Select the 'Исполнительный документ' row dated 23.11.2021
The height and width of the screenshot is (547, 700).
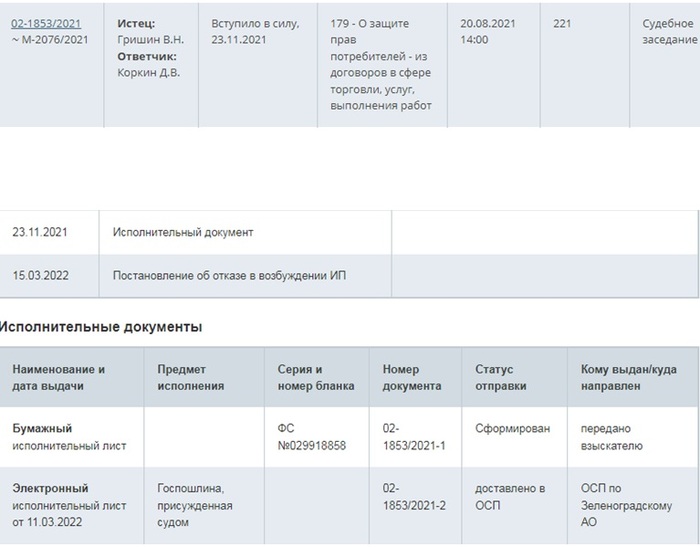pos(183,232)
